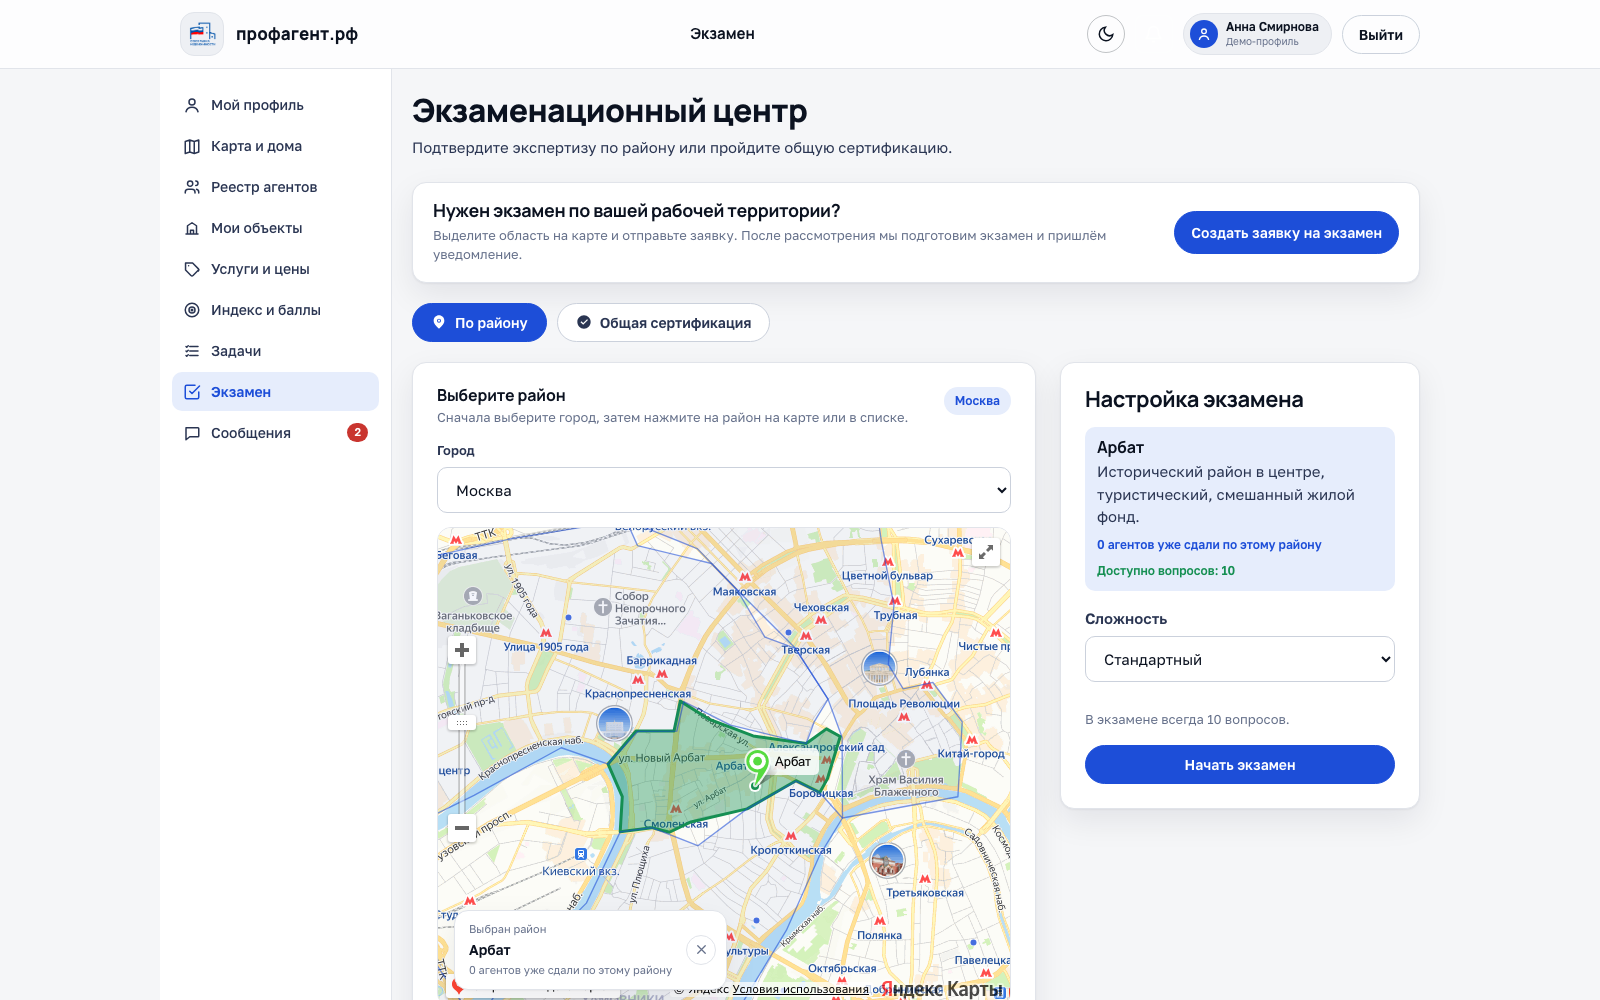Click the профагент.рф logo icon
Screen dimensions: 1600x1000
pyautogui.click(x=202, y=34)
